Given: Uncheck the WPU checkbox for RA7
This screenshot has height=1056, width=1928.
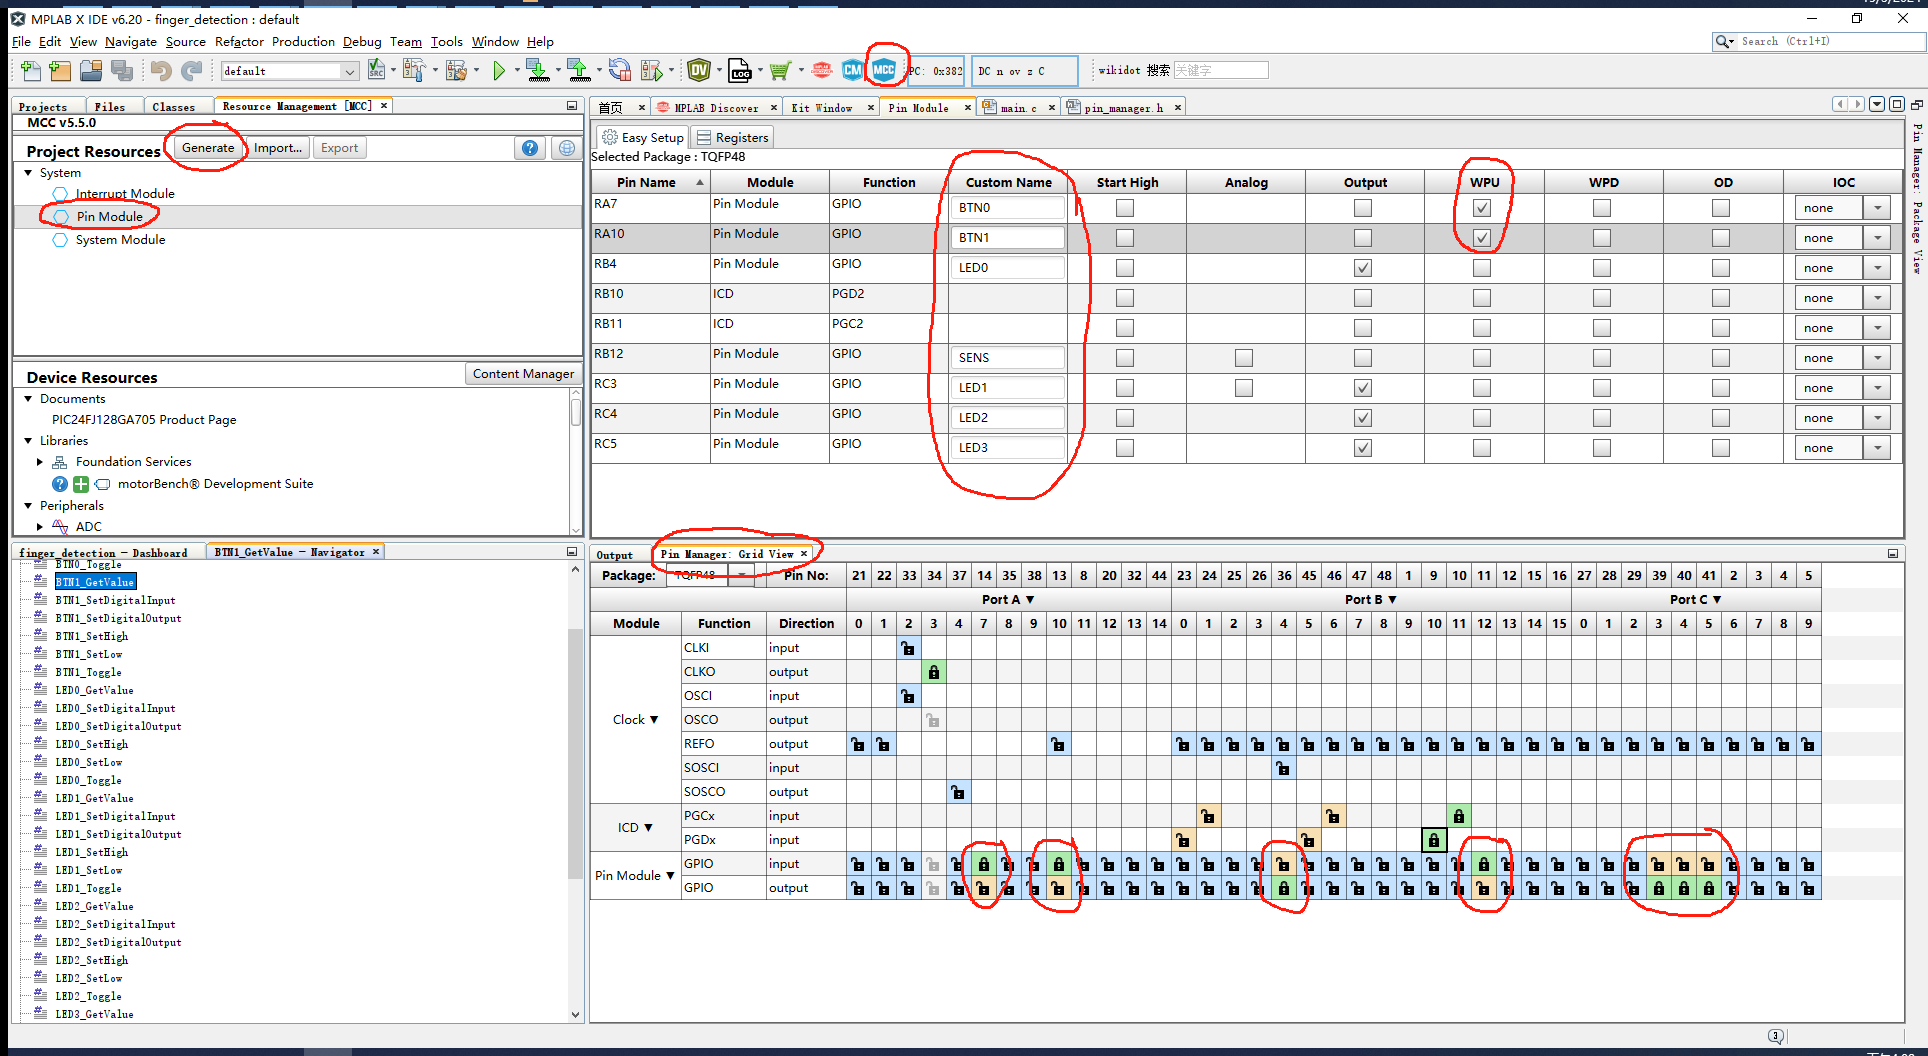Looking at the screenshot, I should [x=1482, y=208].
